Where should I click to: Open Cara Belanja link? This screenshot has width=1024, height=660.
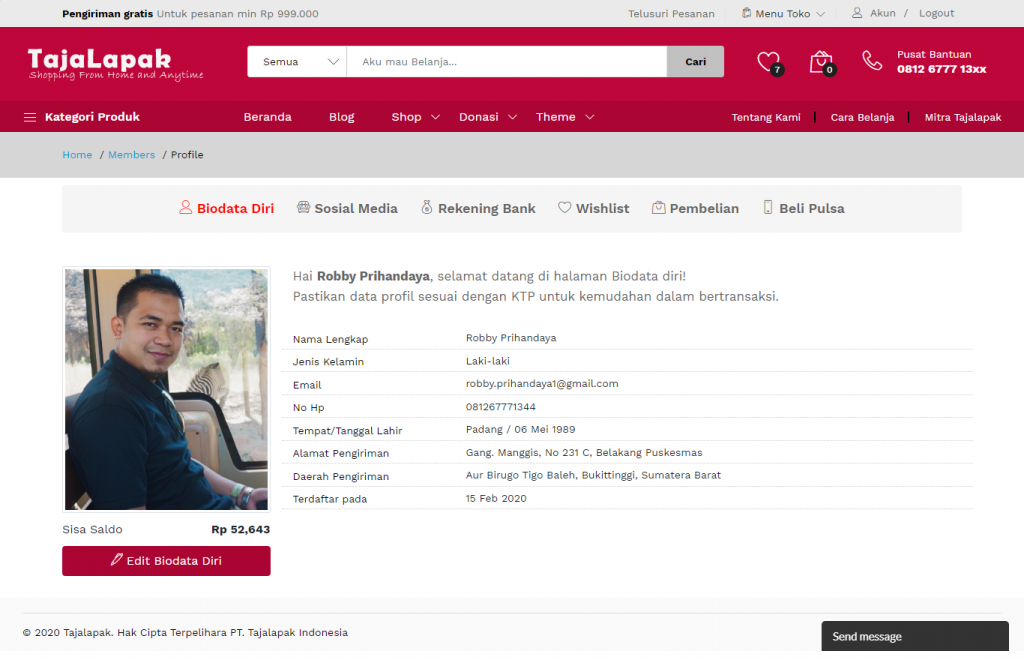click(862, 118)
